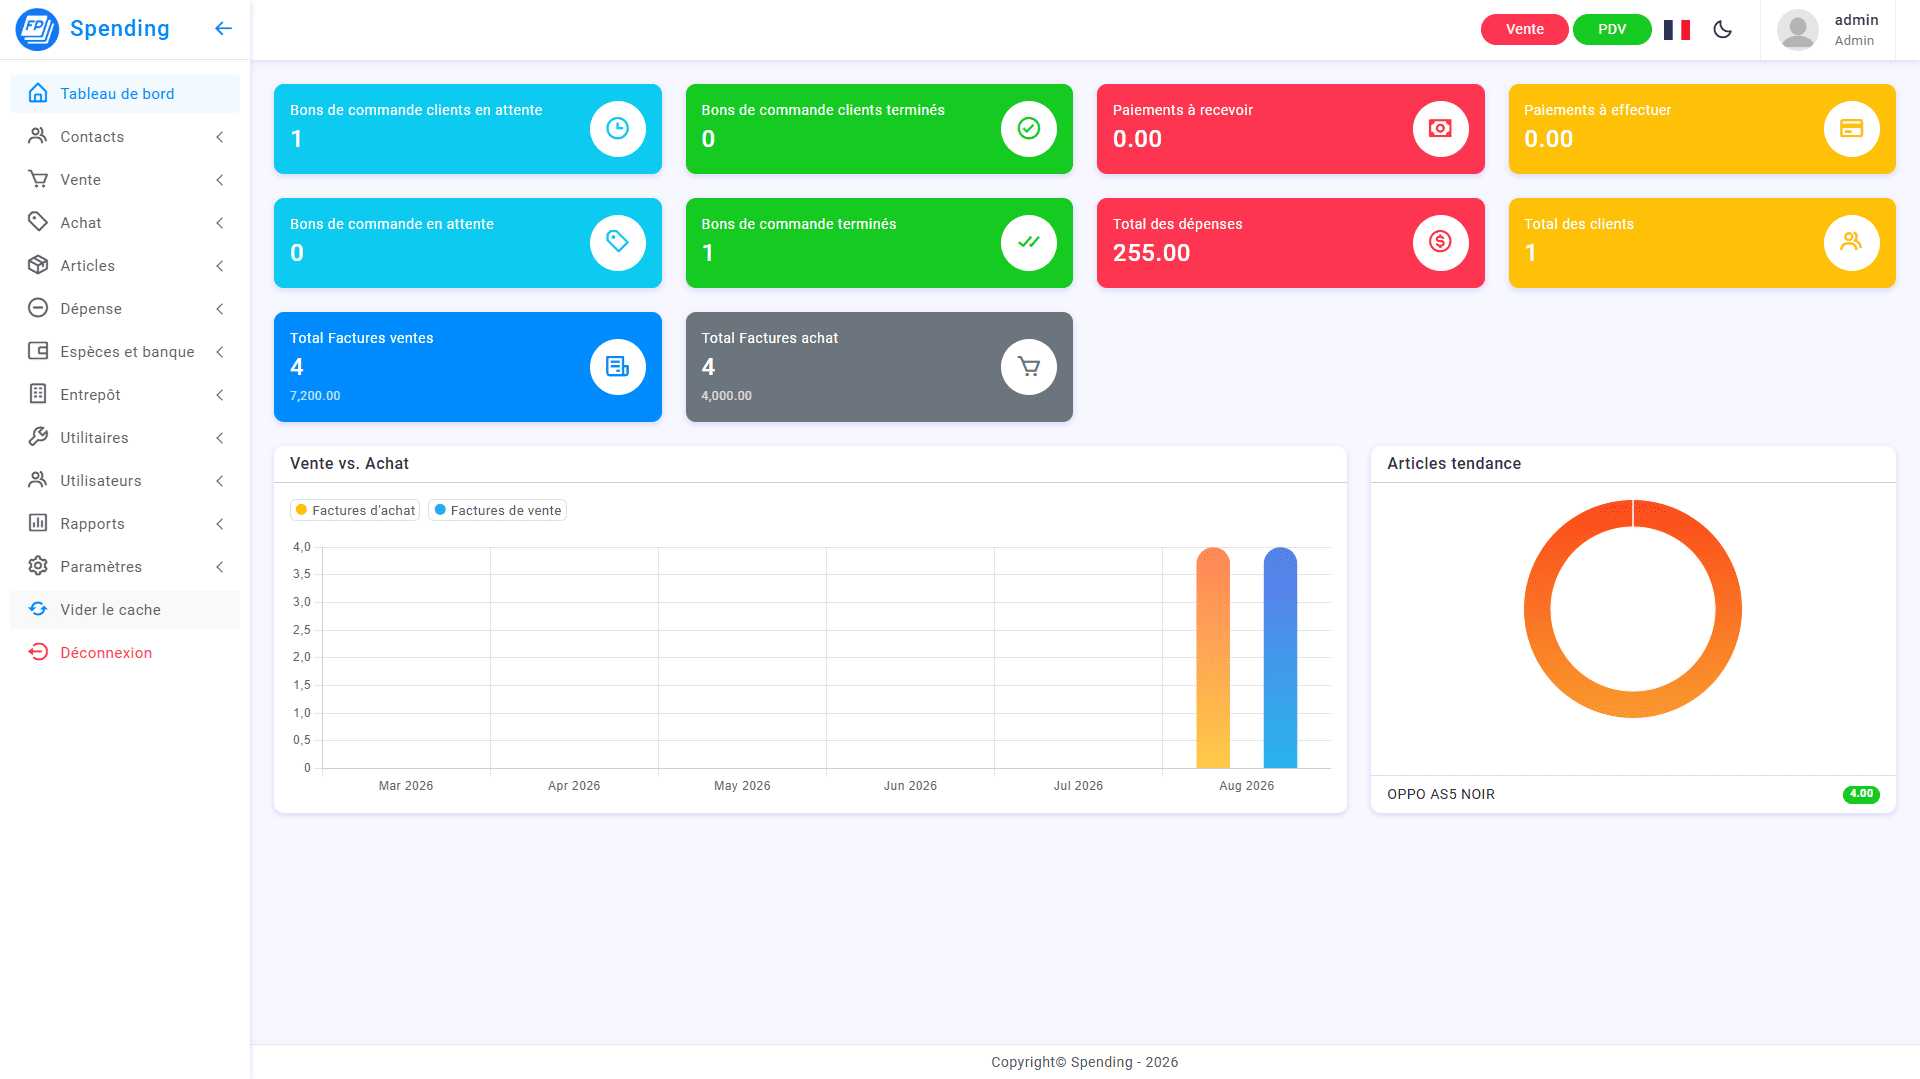
Task: Expand the Espèces et banque chevron
Action: pos(220,352)
